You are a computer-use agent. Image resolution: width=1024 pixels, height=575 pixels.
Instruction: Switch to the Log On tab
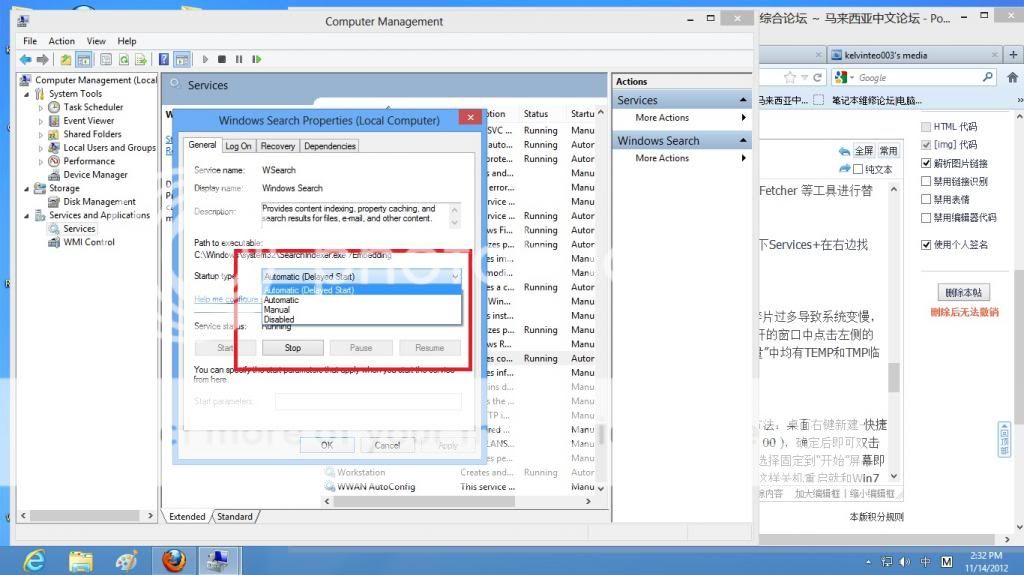(238, 146)
